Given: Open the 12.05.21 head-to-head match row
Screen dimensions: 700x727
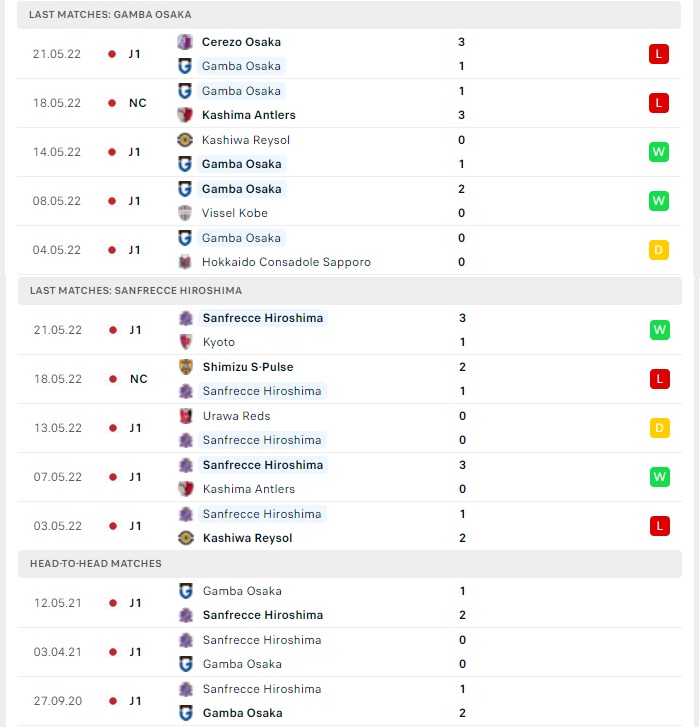Looking at the screenshot, I should click(350, 603).
